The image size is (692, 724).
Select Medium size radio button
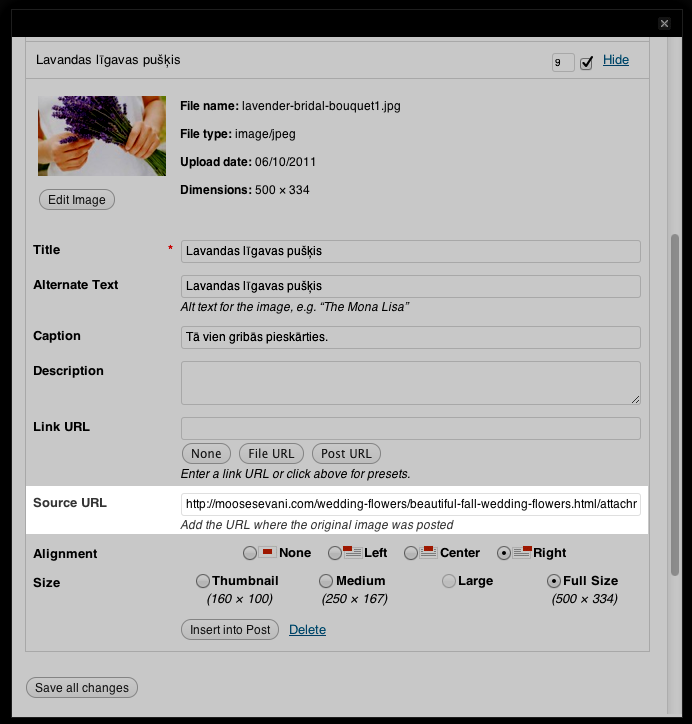tap(326, 581)
